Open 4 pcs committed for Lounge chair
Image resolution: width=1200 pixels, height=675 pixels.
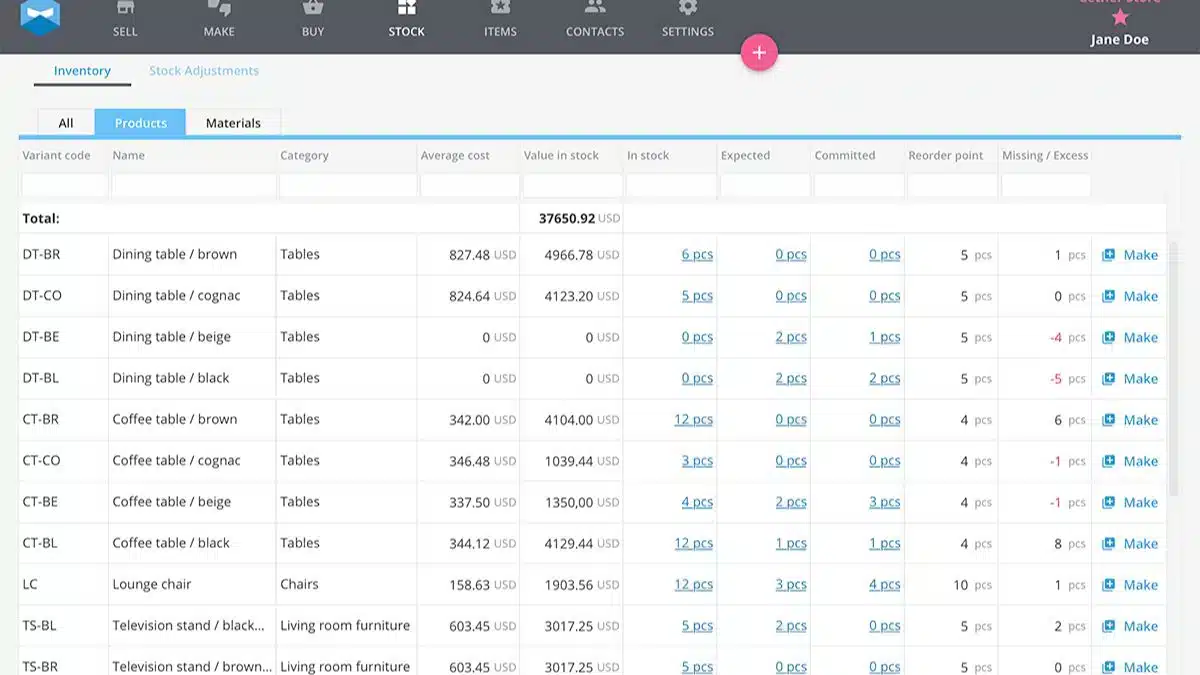(885, 585)
